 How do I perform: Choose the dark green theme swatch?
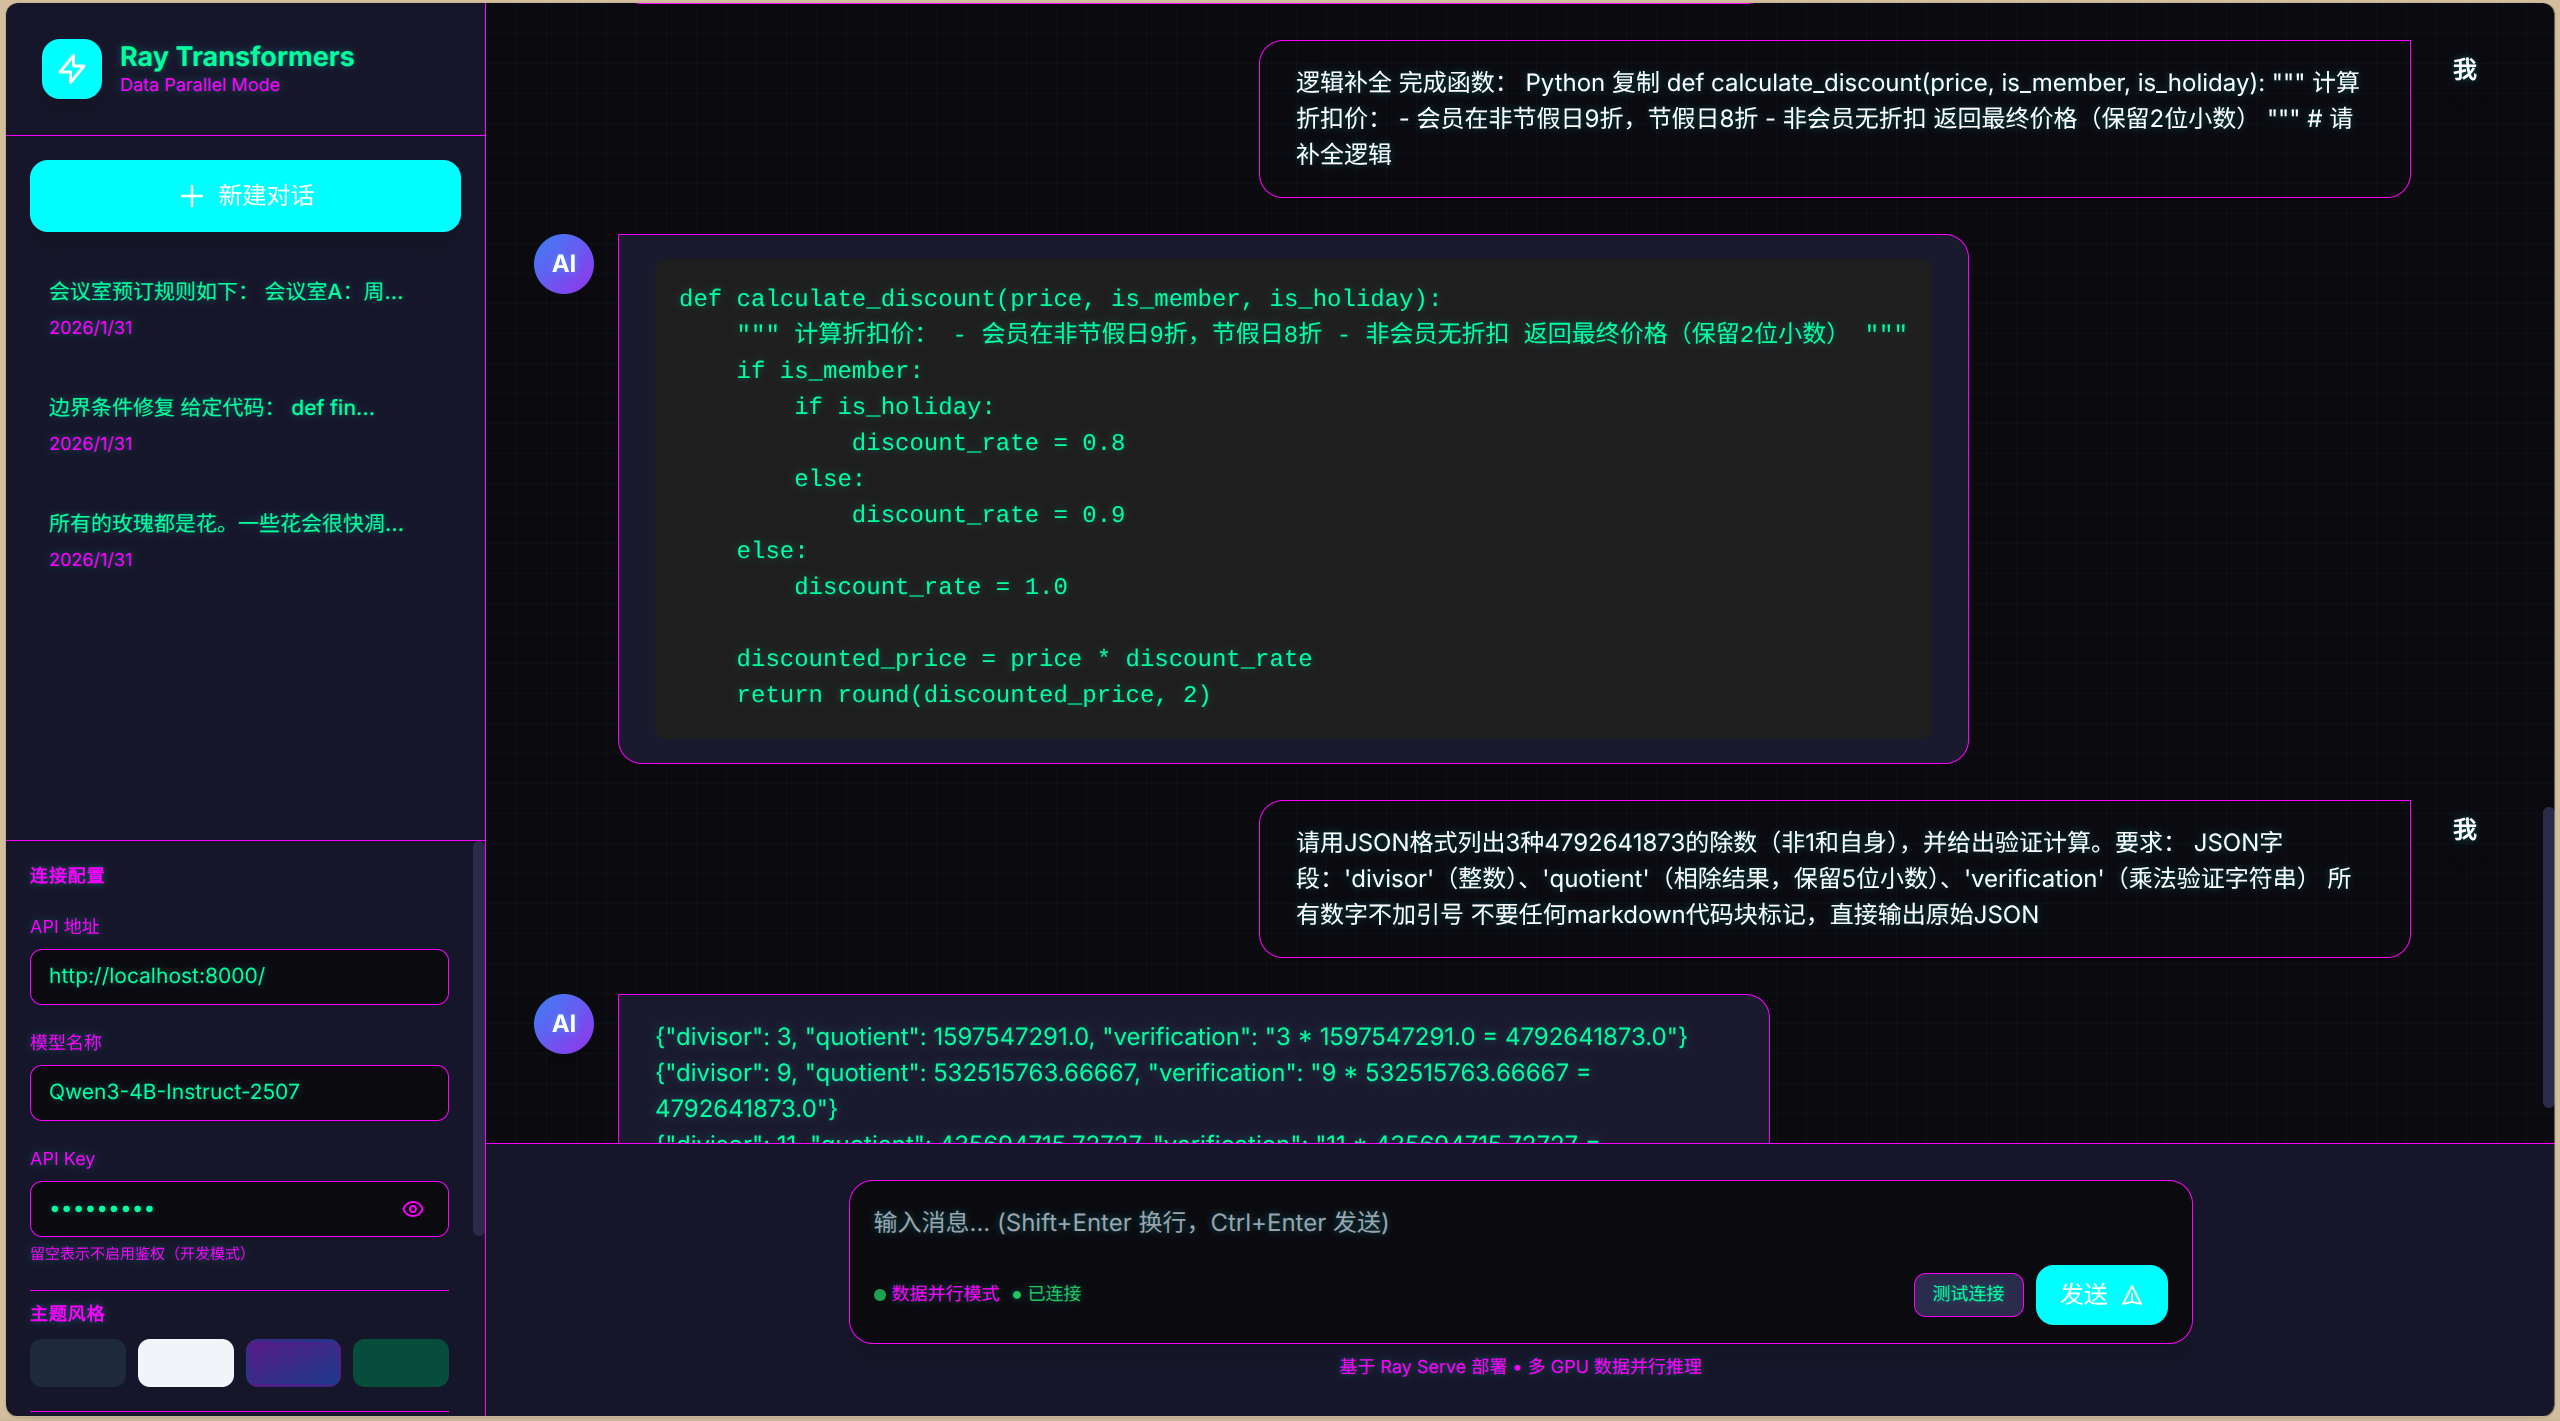pos(400,1363)
